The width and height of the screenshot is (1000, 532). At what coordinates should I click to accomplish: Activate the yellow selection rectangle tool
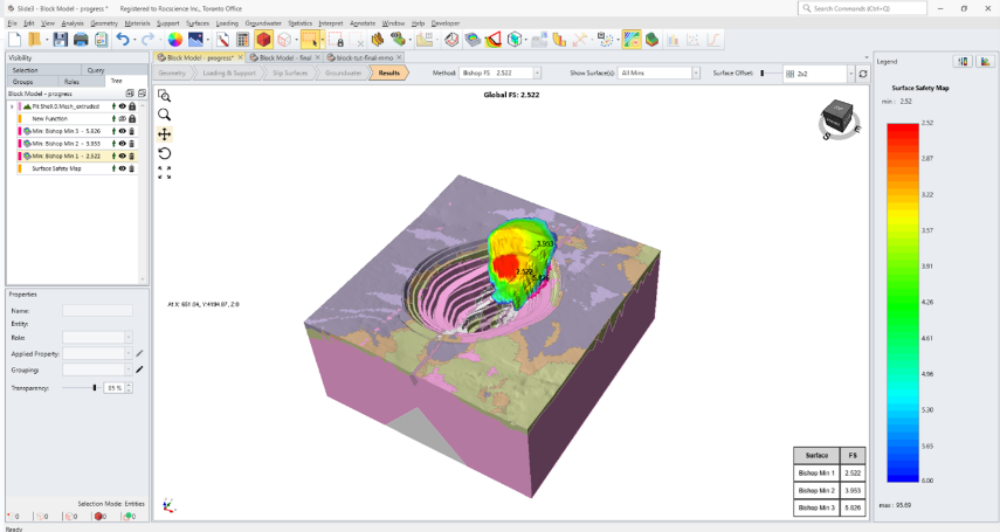point(310,40)
